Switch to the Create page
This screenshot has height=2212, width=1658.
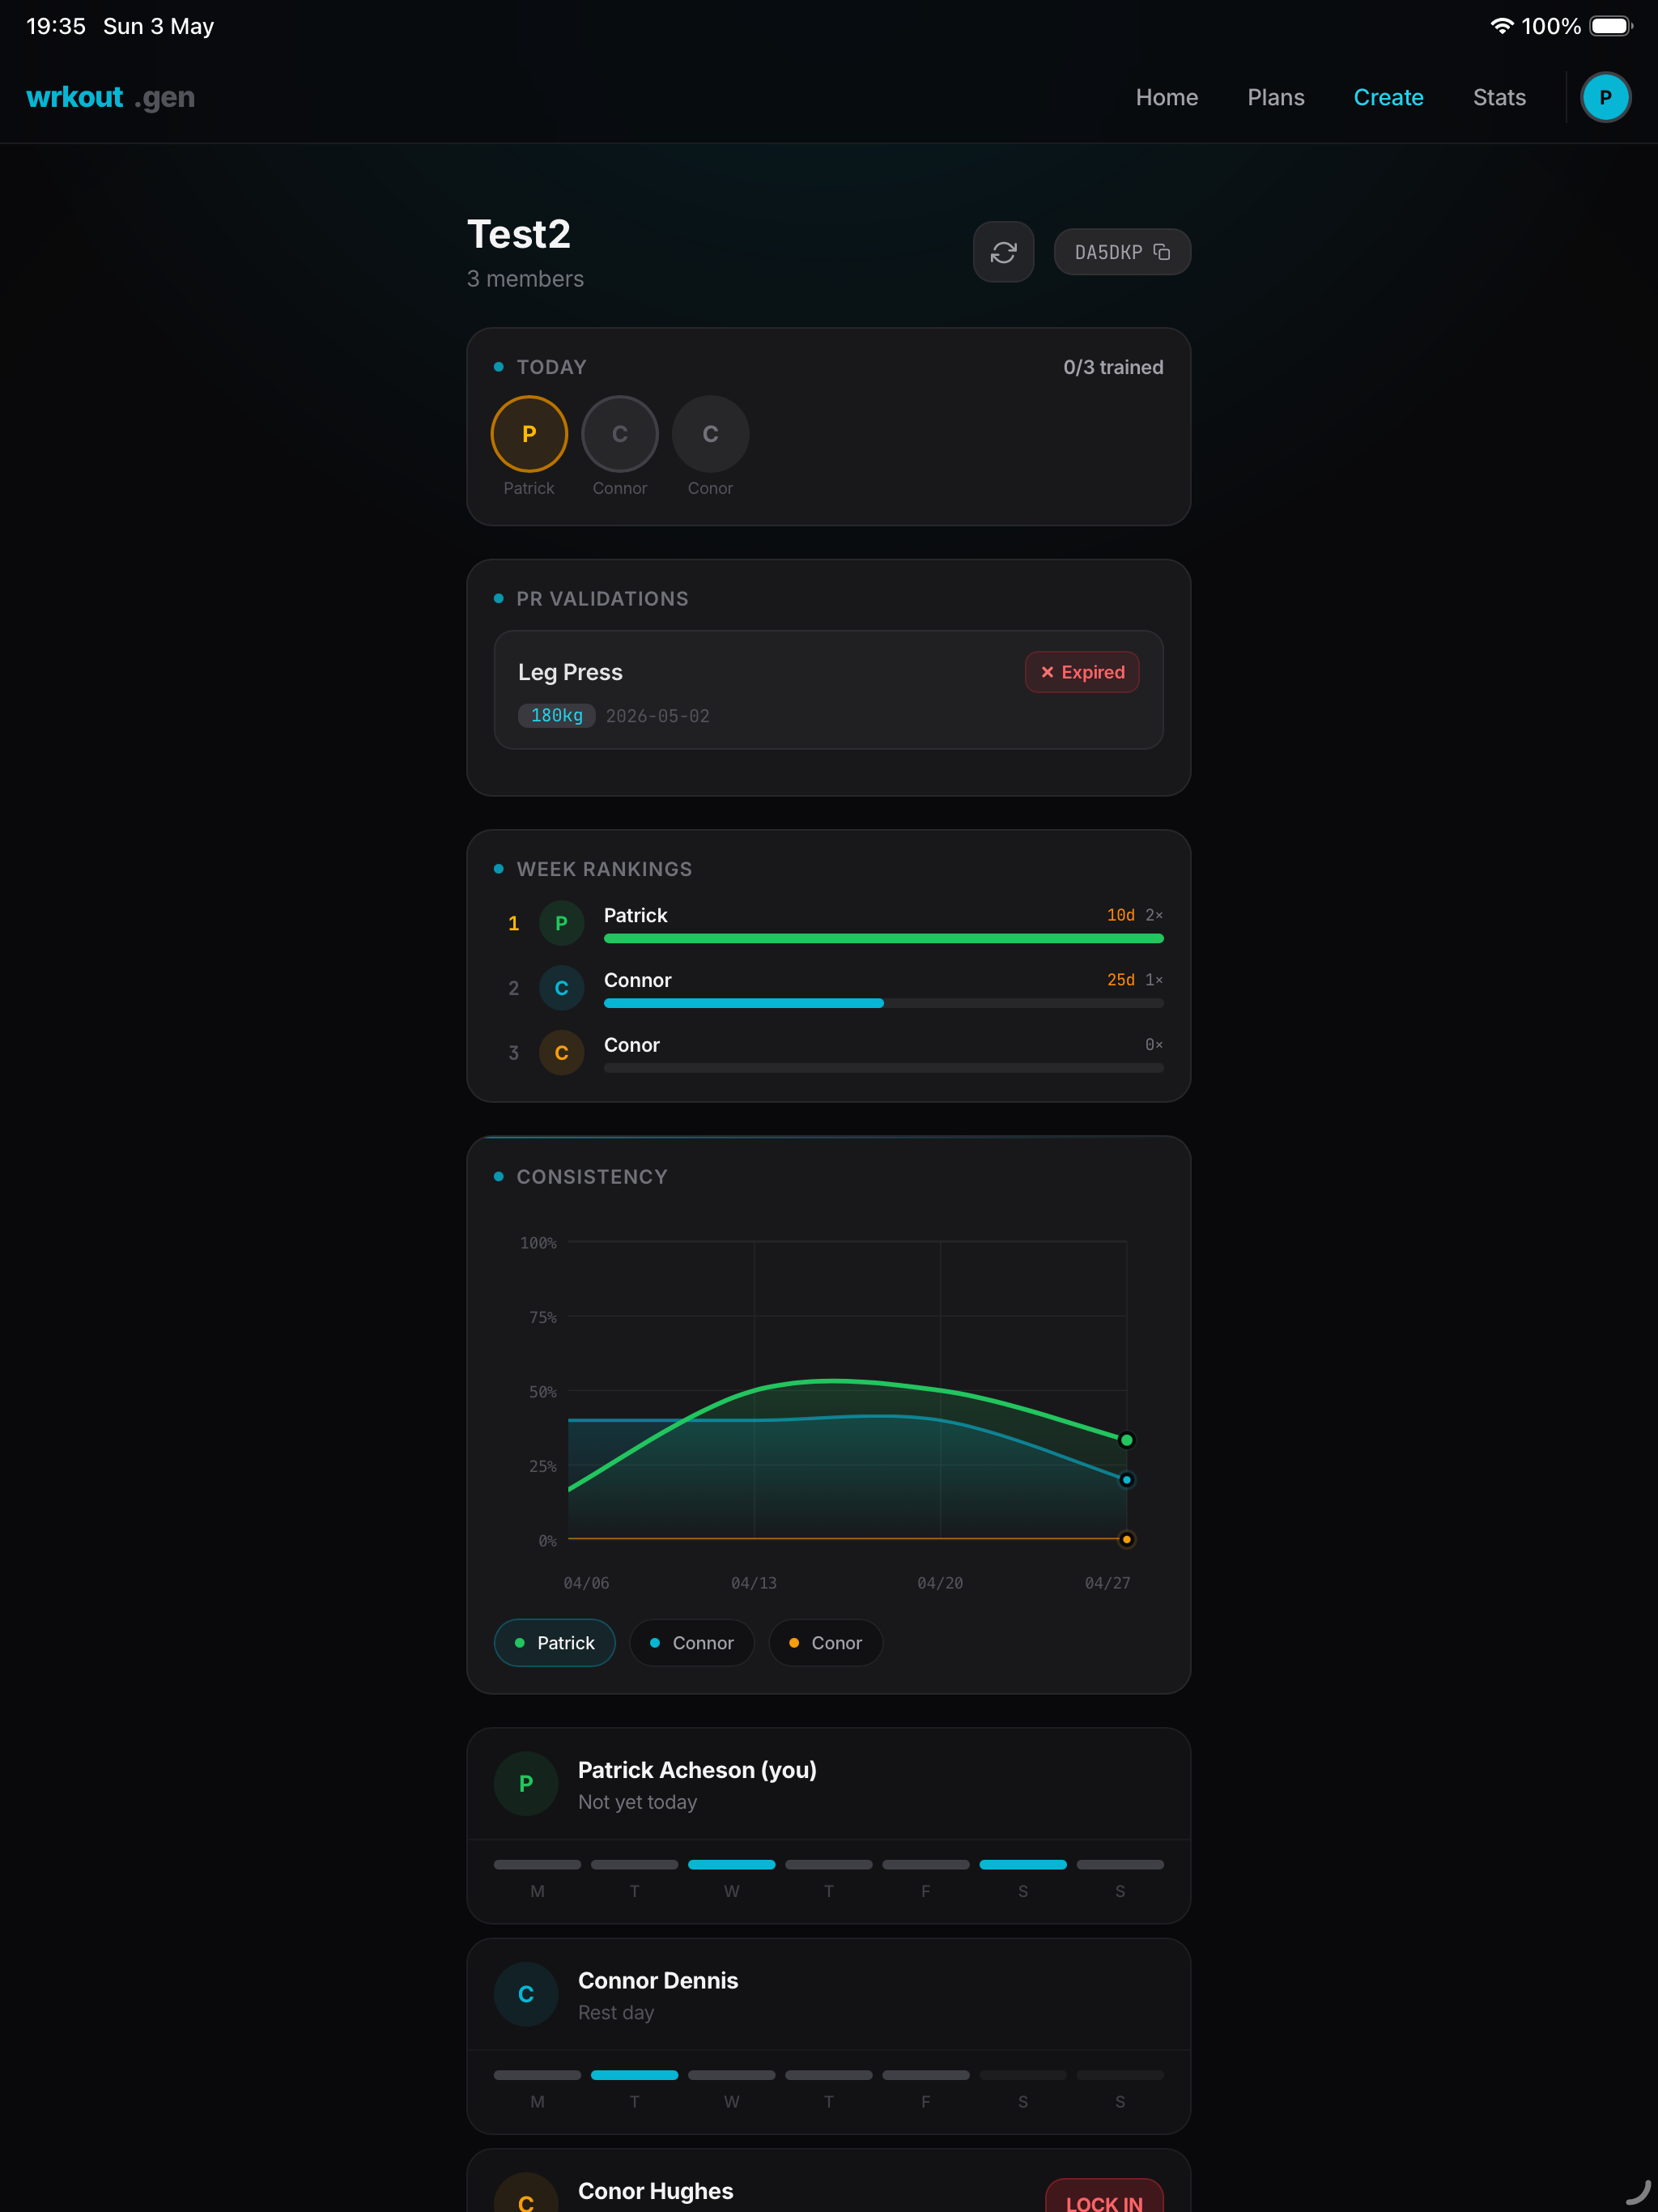click(1388, 97)
